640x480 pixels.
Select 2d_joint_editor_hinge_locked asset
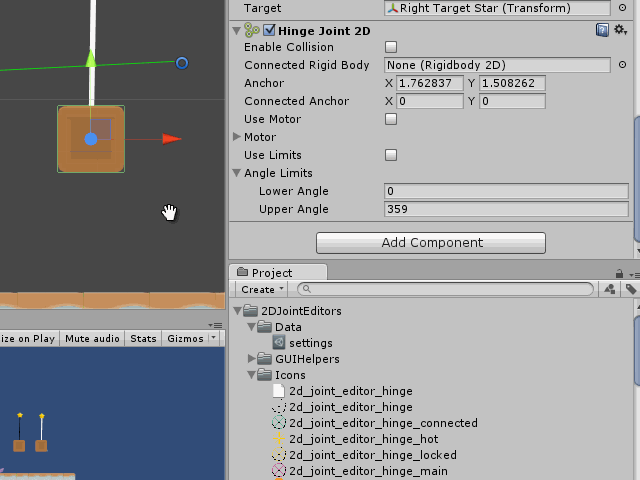point(373,455)
